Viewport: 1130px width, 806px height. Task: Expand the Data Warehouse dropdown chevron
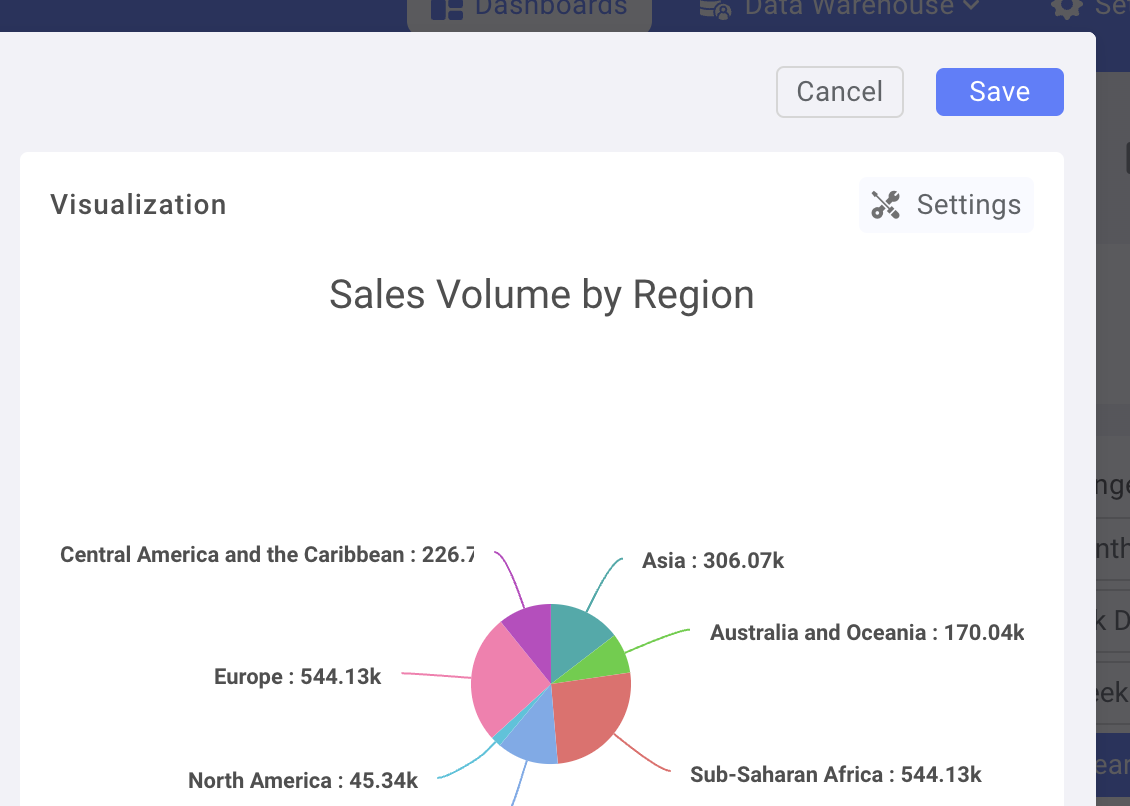click(x=969, y=7)
